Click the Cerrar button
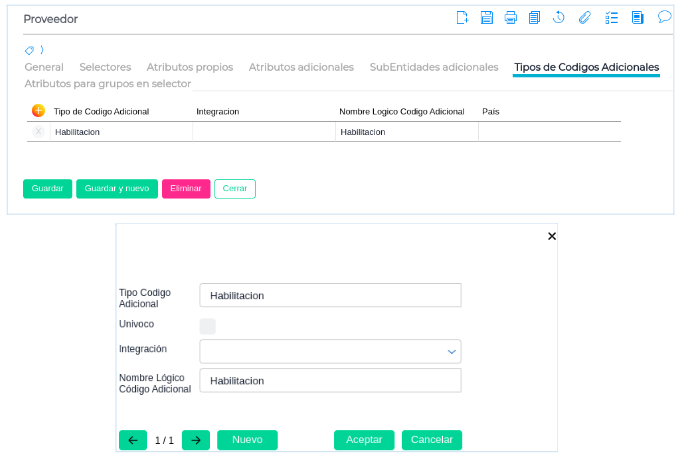The width and height of the screenshot is (683, 457). 235,189
